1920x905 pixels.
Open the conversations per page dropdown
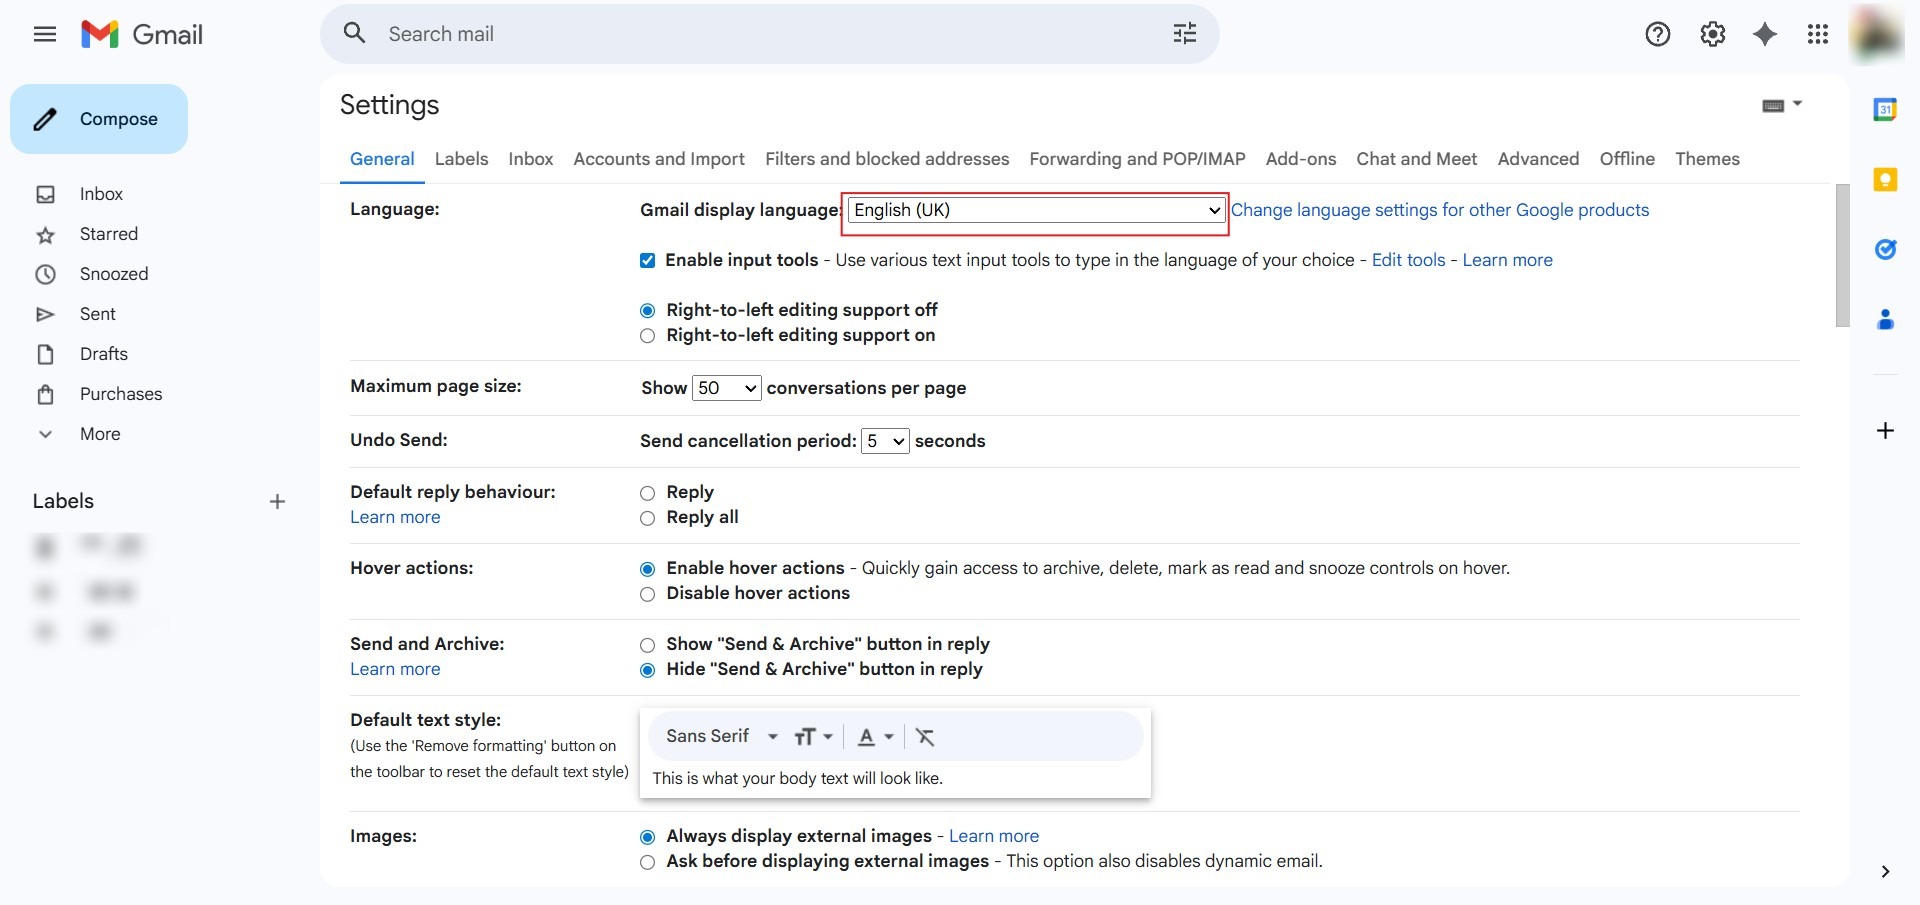pyautogui.click(x=727, y=388)
